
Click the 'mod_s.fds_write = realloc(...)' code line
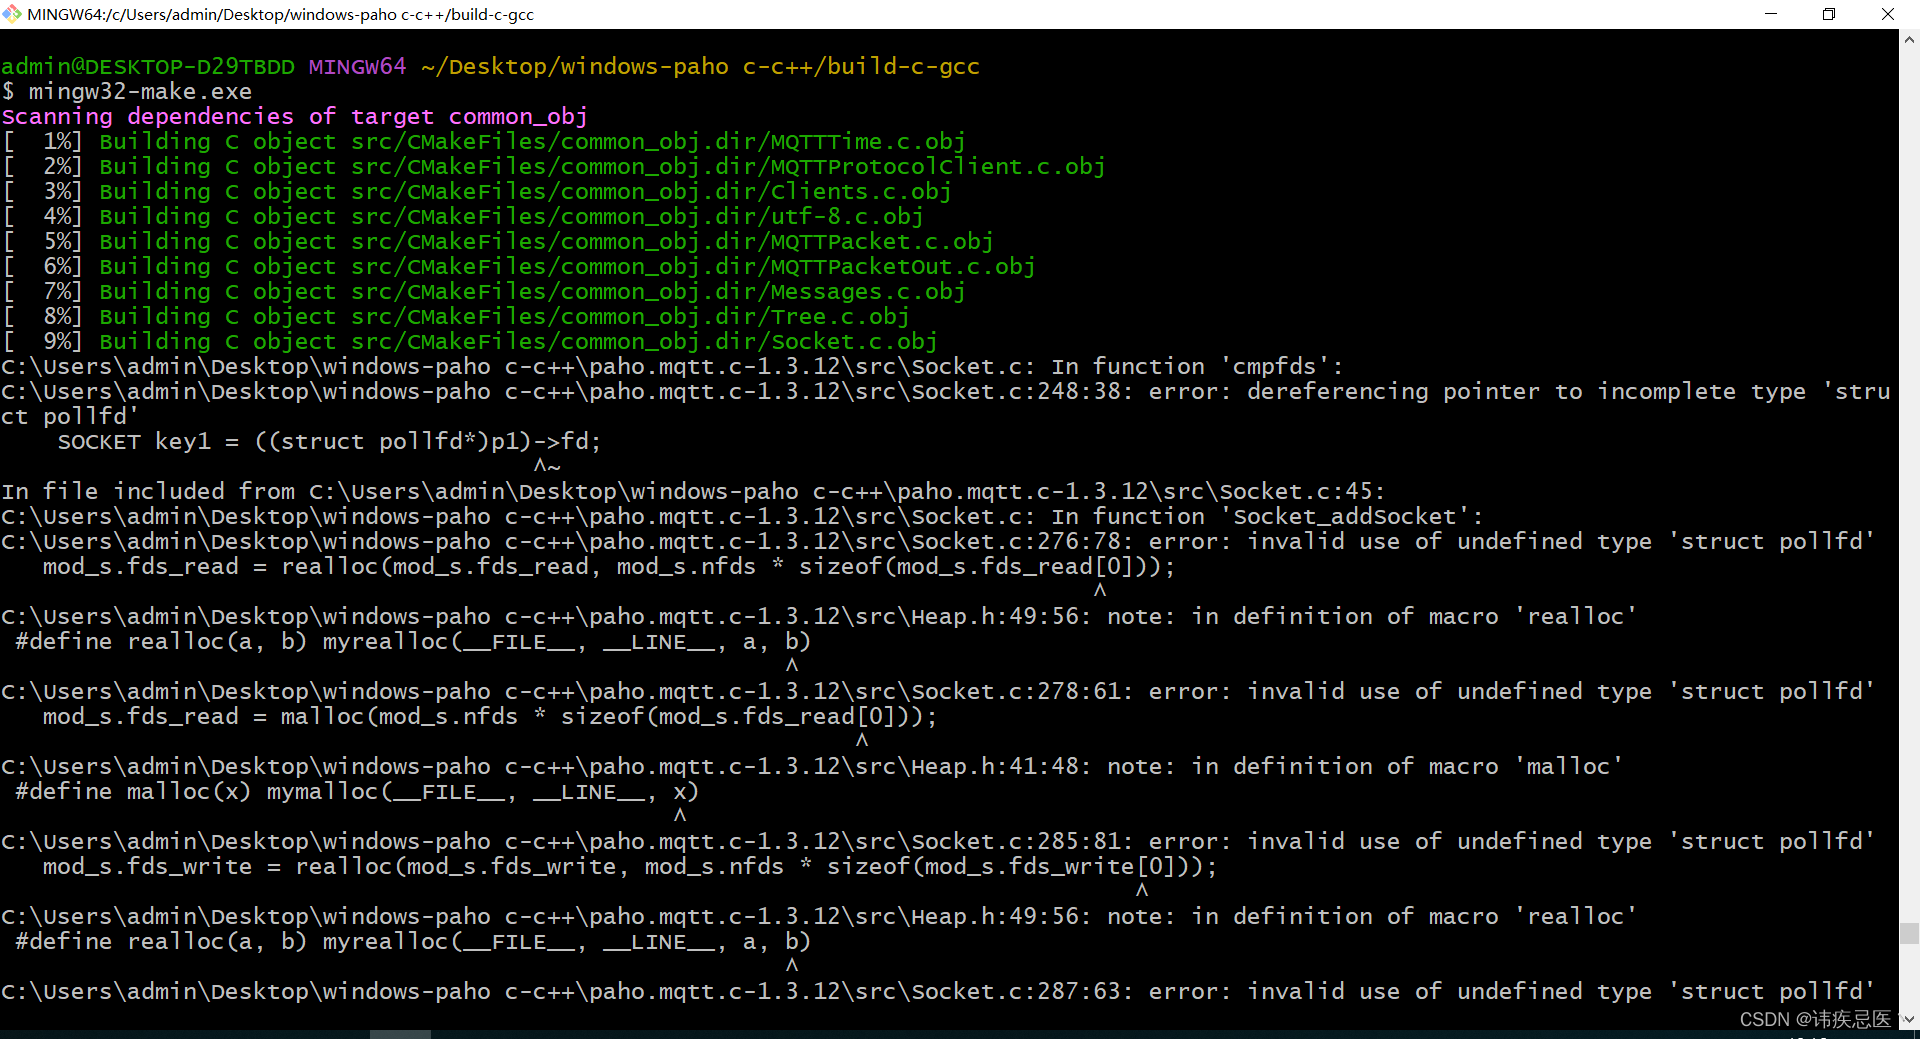point(631,867)
